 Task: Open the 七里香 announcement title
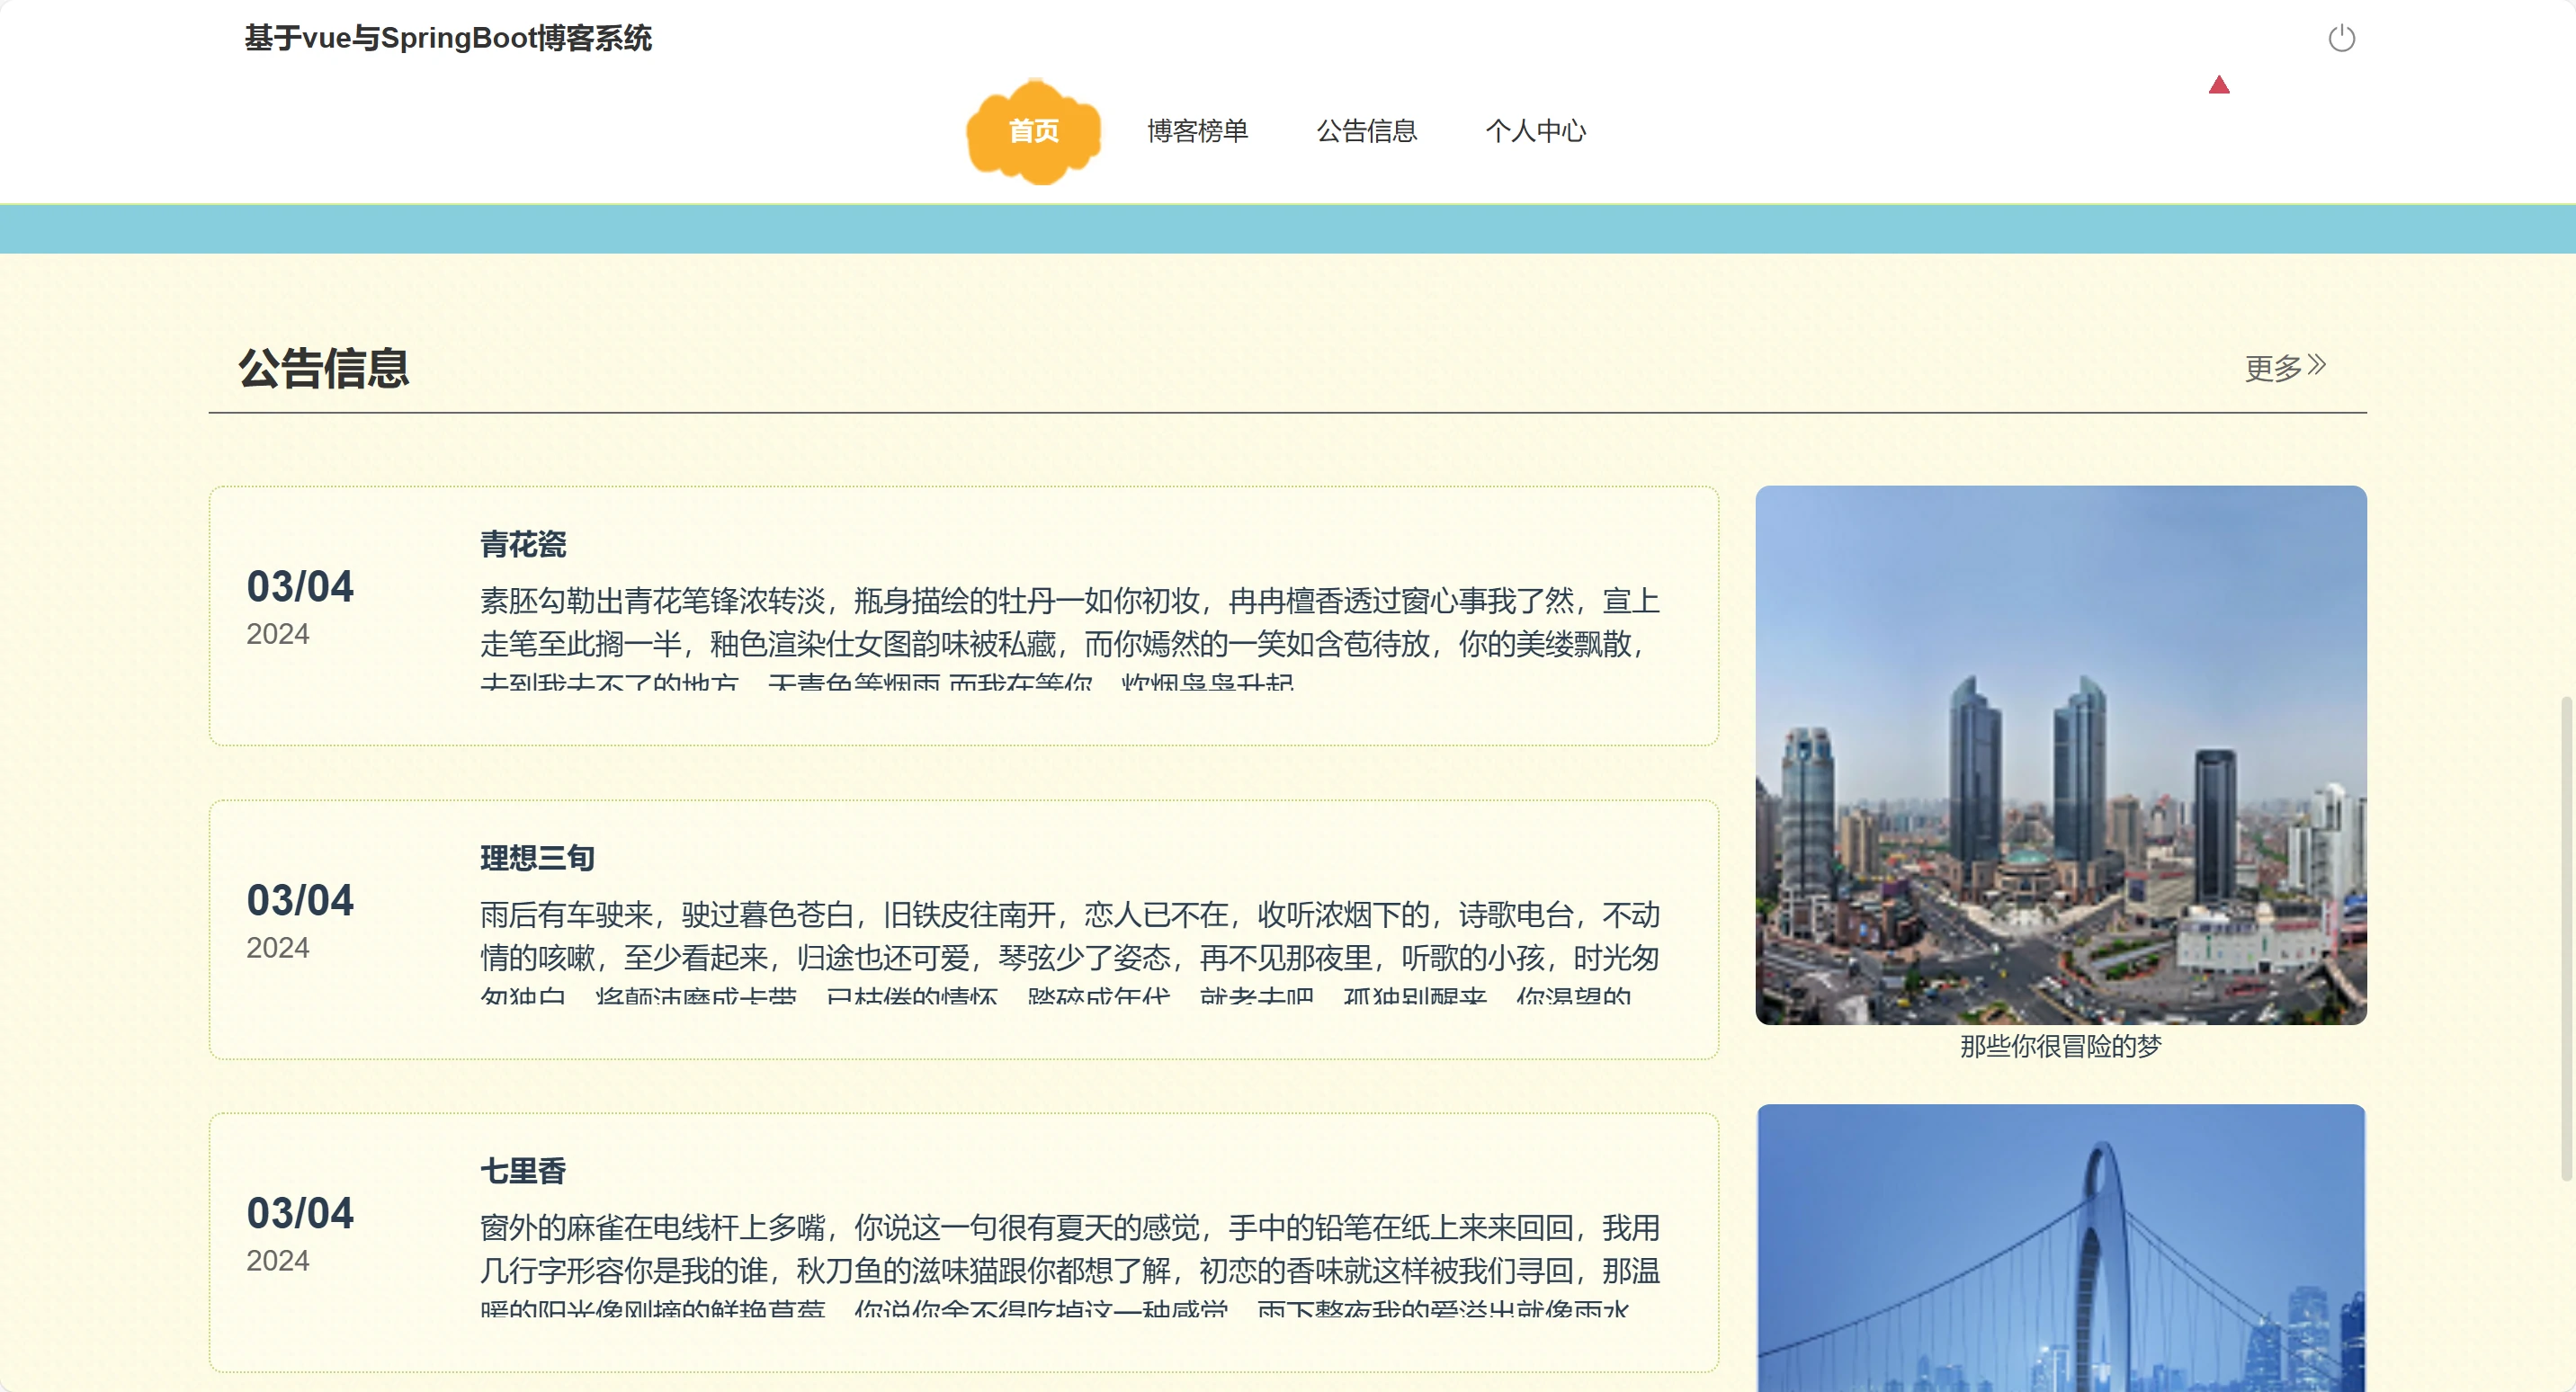pos(523,1170)
